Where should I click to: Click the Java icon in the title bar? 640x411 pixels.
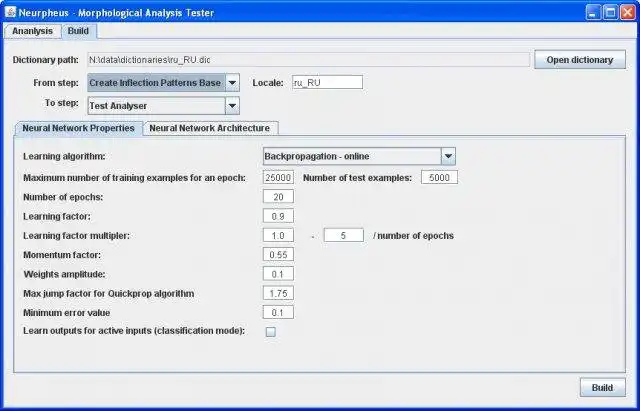(x=10, y=12)
